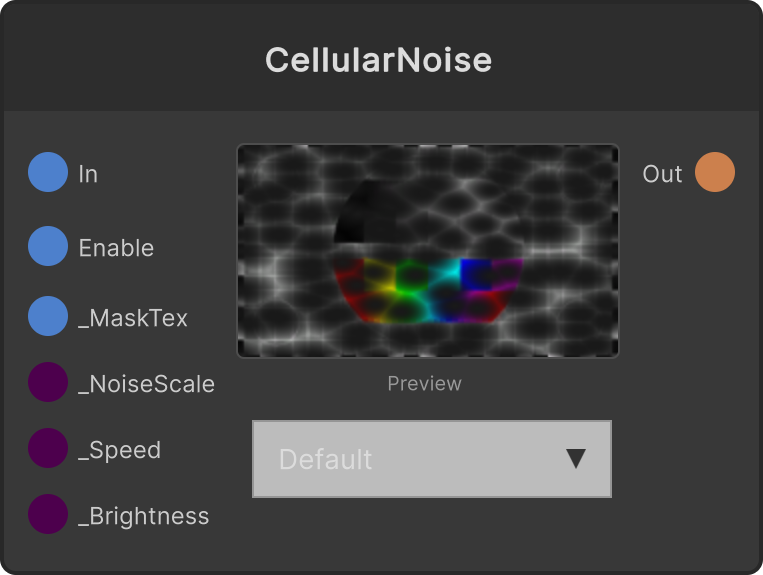763x575 pixels.
Task: Click the Enable label text
Action: coord(116,248)
